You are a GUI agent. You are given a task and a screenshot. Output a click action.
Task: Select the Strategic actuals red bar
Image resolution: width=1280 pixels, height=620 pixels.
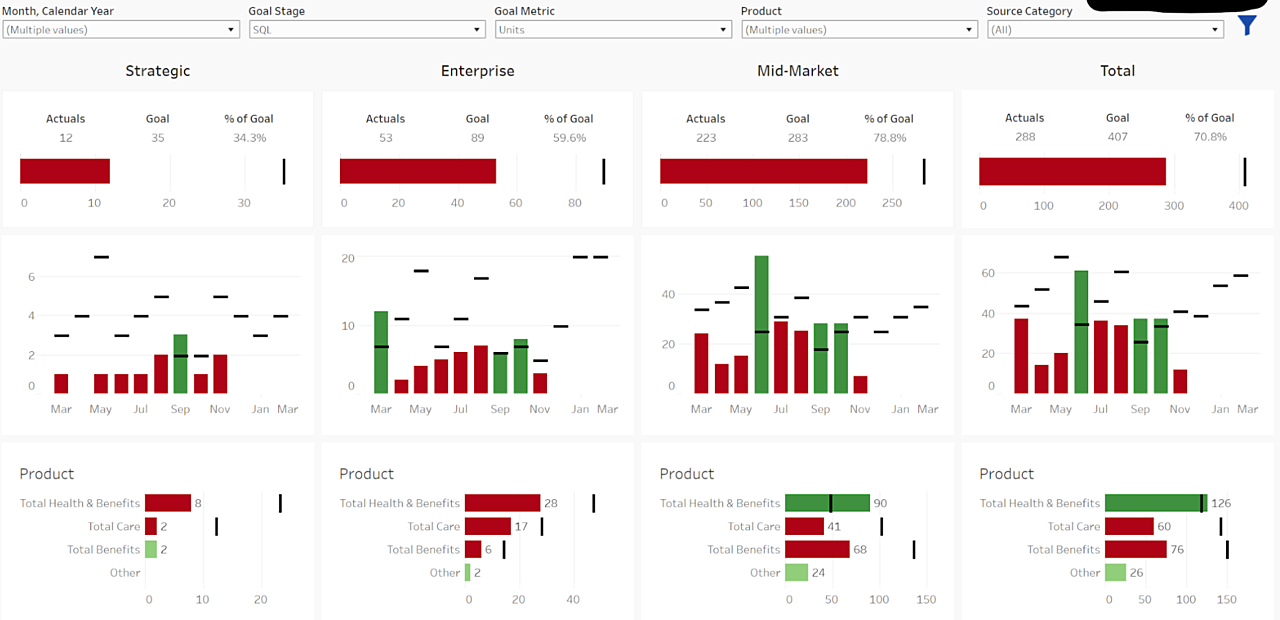[x=65, y=171]
